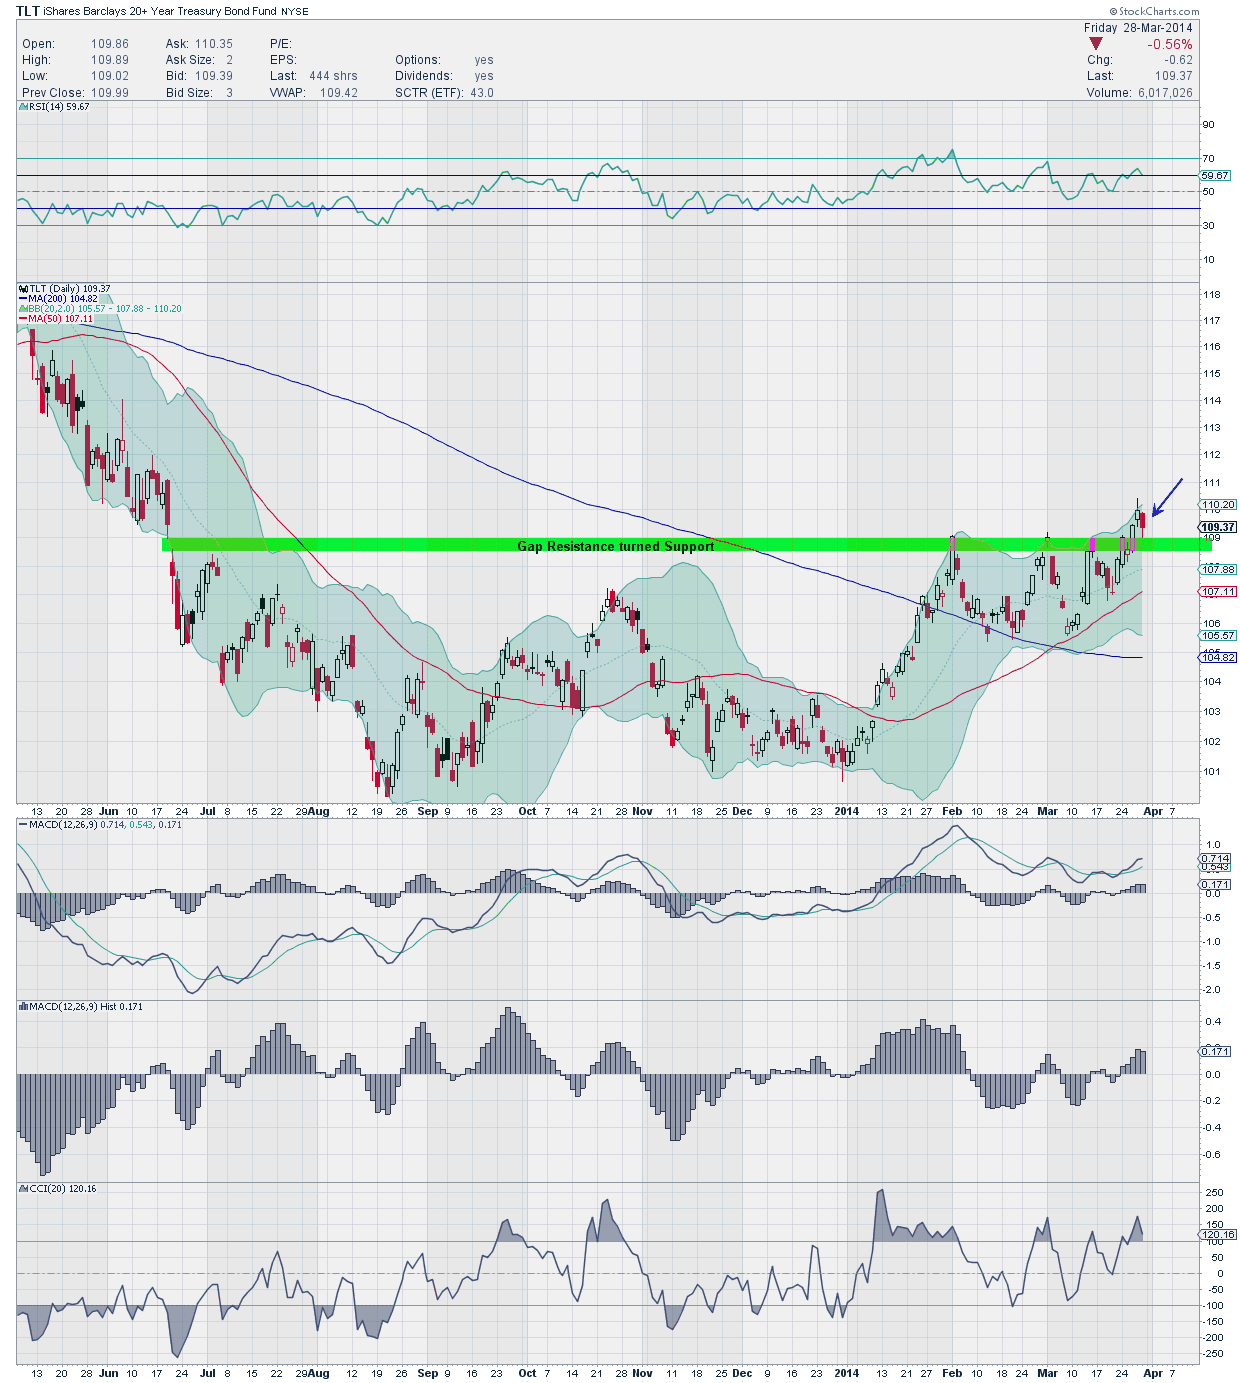Toggle the red down-arrow price change indicator
1240x1383 pixels.
tap(1096, 44)
